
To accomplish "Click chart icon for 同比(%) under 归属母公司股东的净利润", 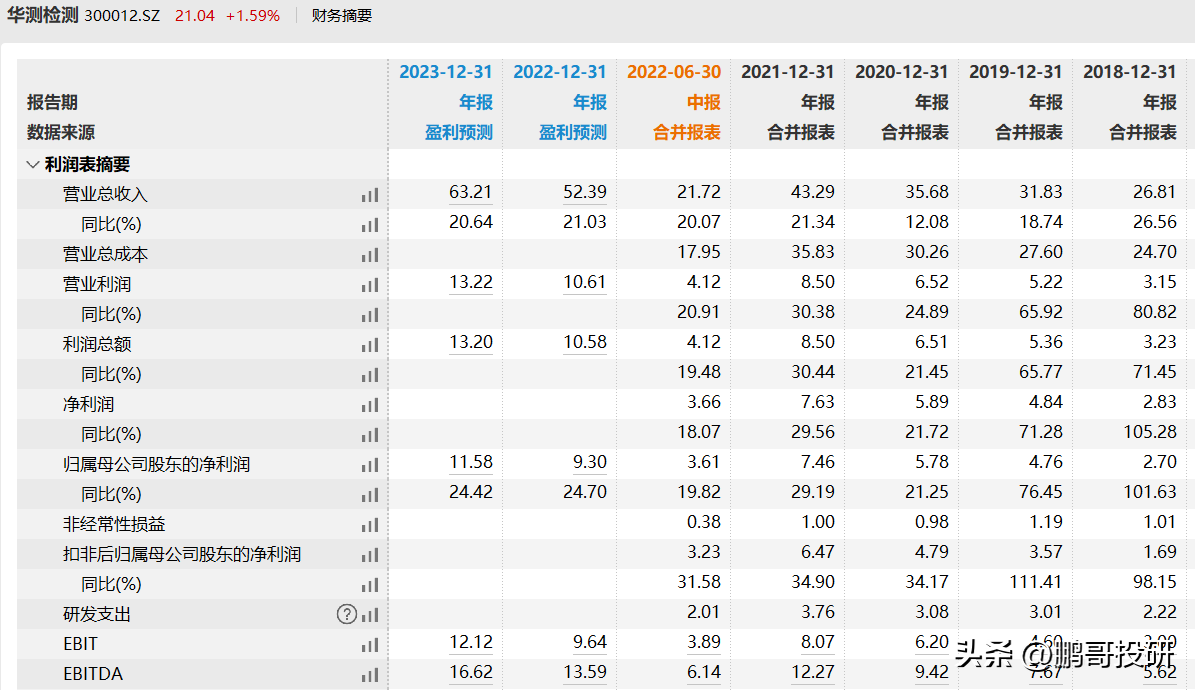I will click(x=370, y=496).
